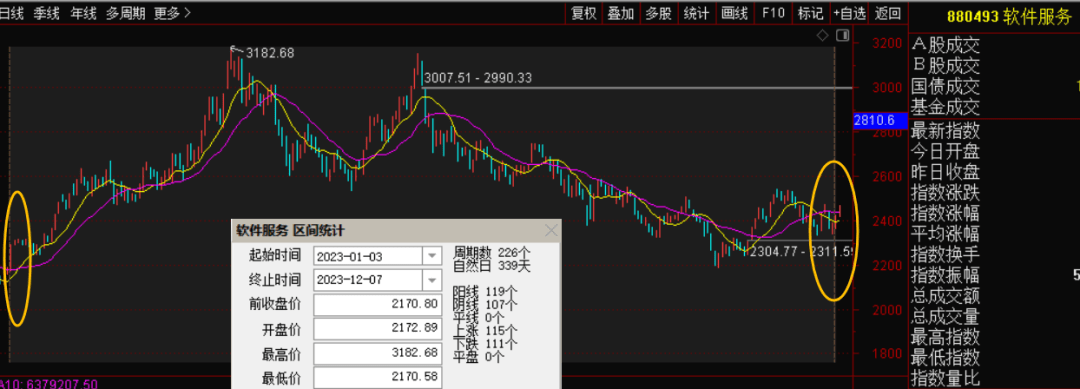Toggle the panel layout icon near the price axis
1080x389 pixels.
click(x=842, y=35)
